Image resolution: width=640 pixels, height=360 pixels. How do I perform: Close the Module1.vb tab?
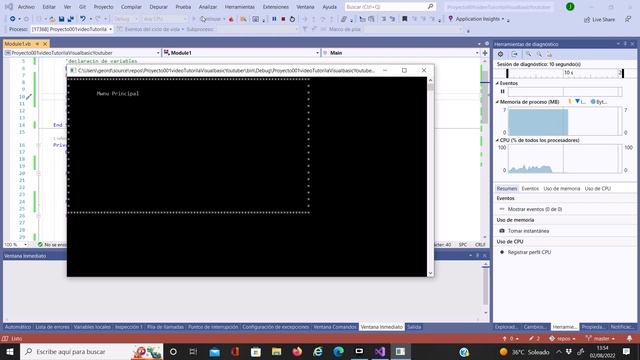pos(45,44)
